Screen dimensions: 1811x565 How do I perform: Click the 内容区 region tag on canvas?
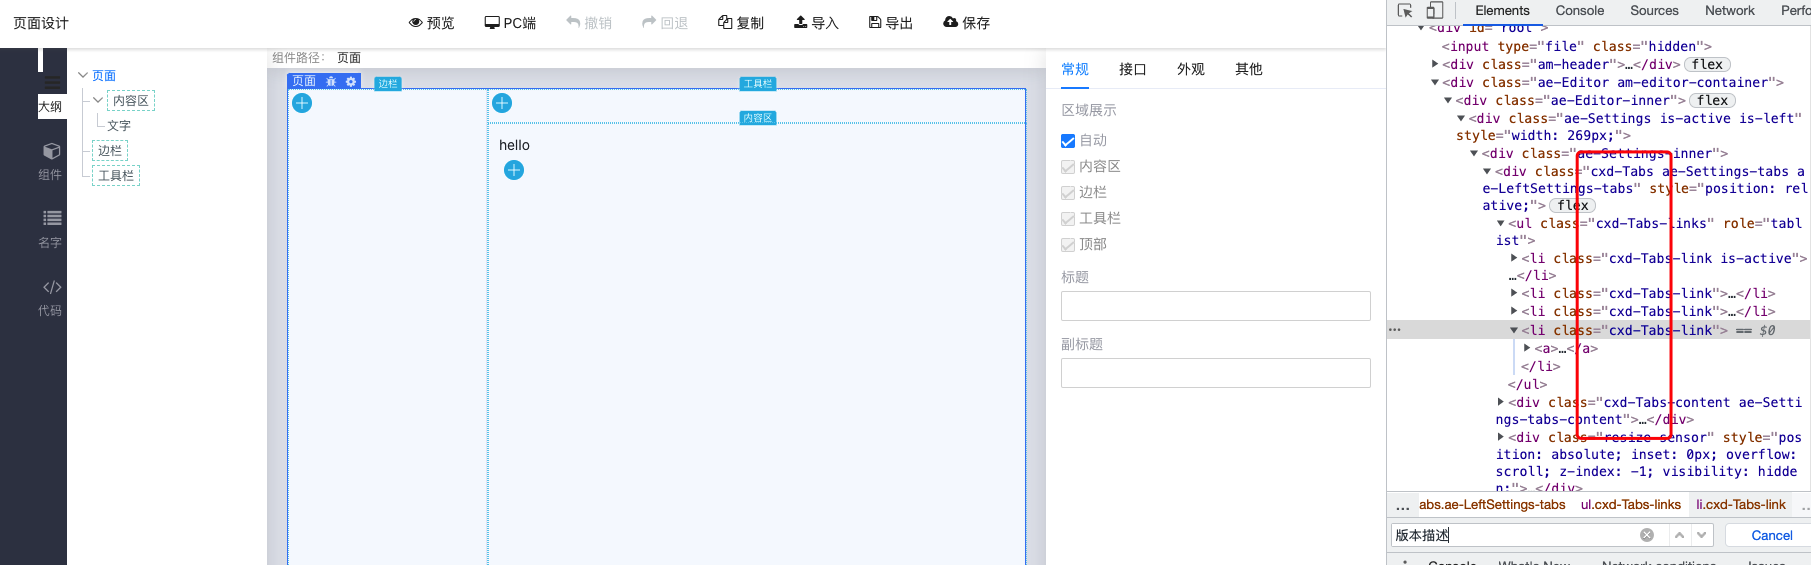click(758, 118)
